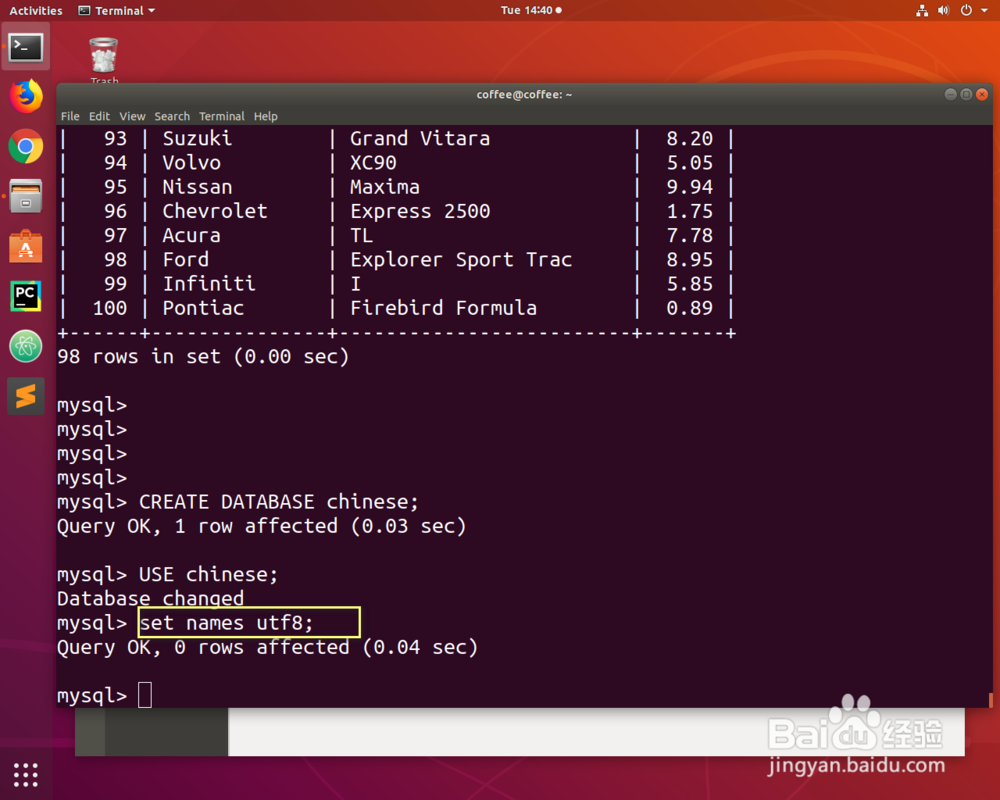
Task: Click the value 1.75 in Chevrolet row
Action: [x=689, y=211]
